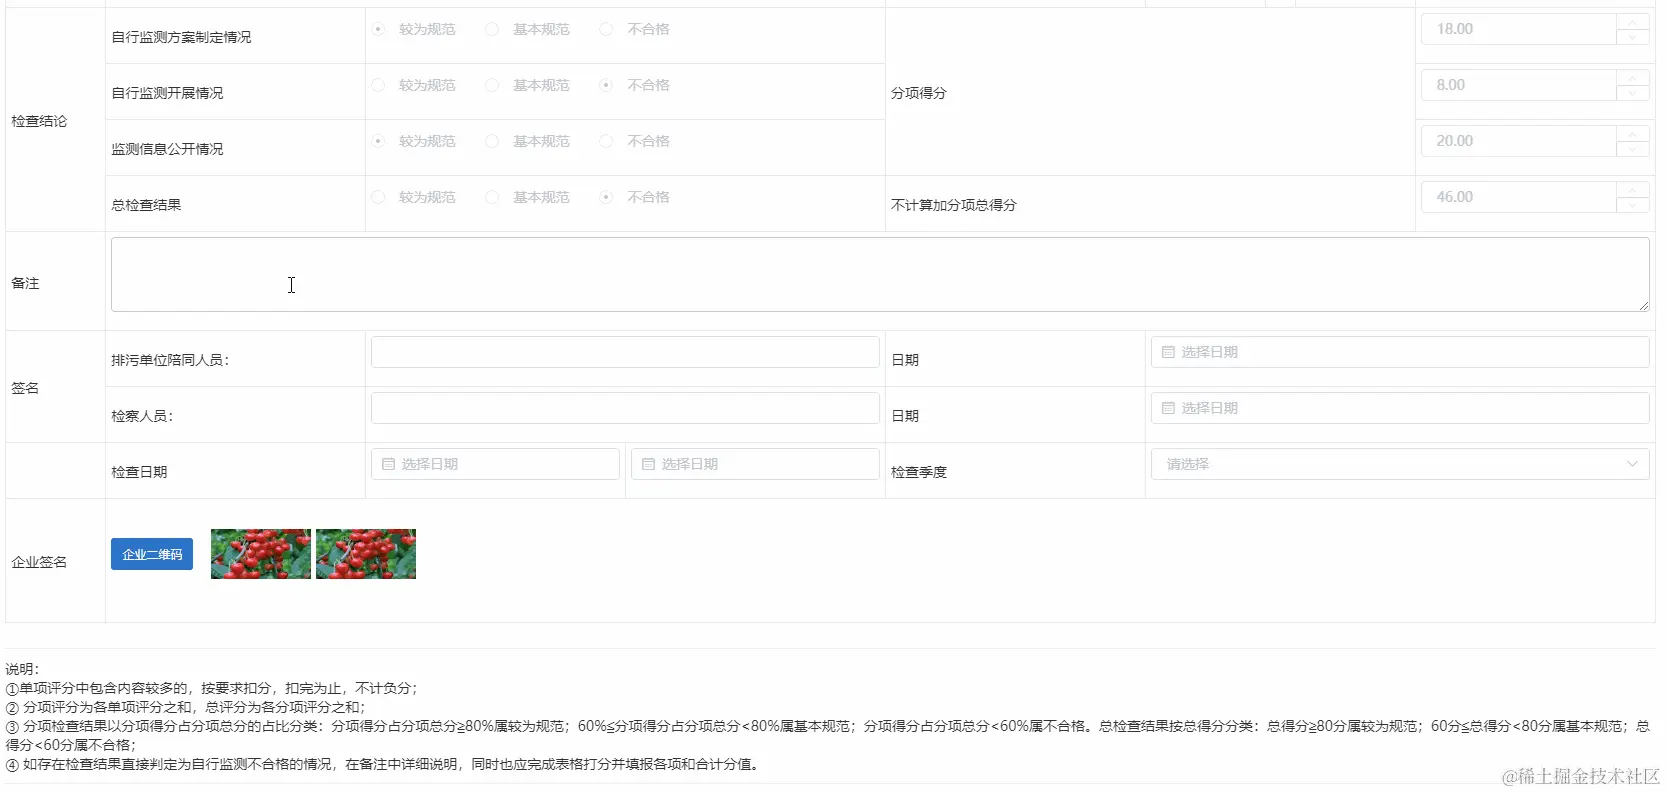The width and height of the screenshot is (1667, 792).
Task: Grab the resize handle of the 备注 textarea
Action: pyautogui.click(x=1643, y=305)
